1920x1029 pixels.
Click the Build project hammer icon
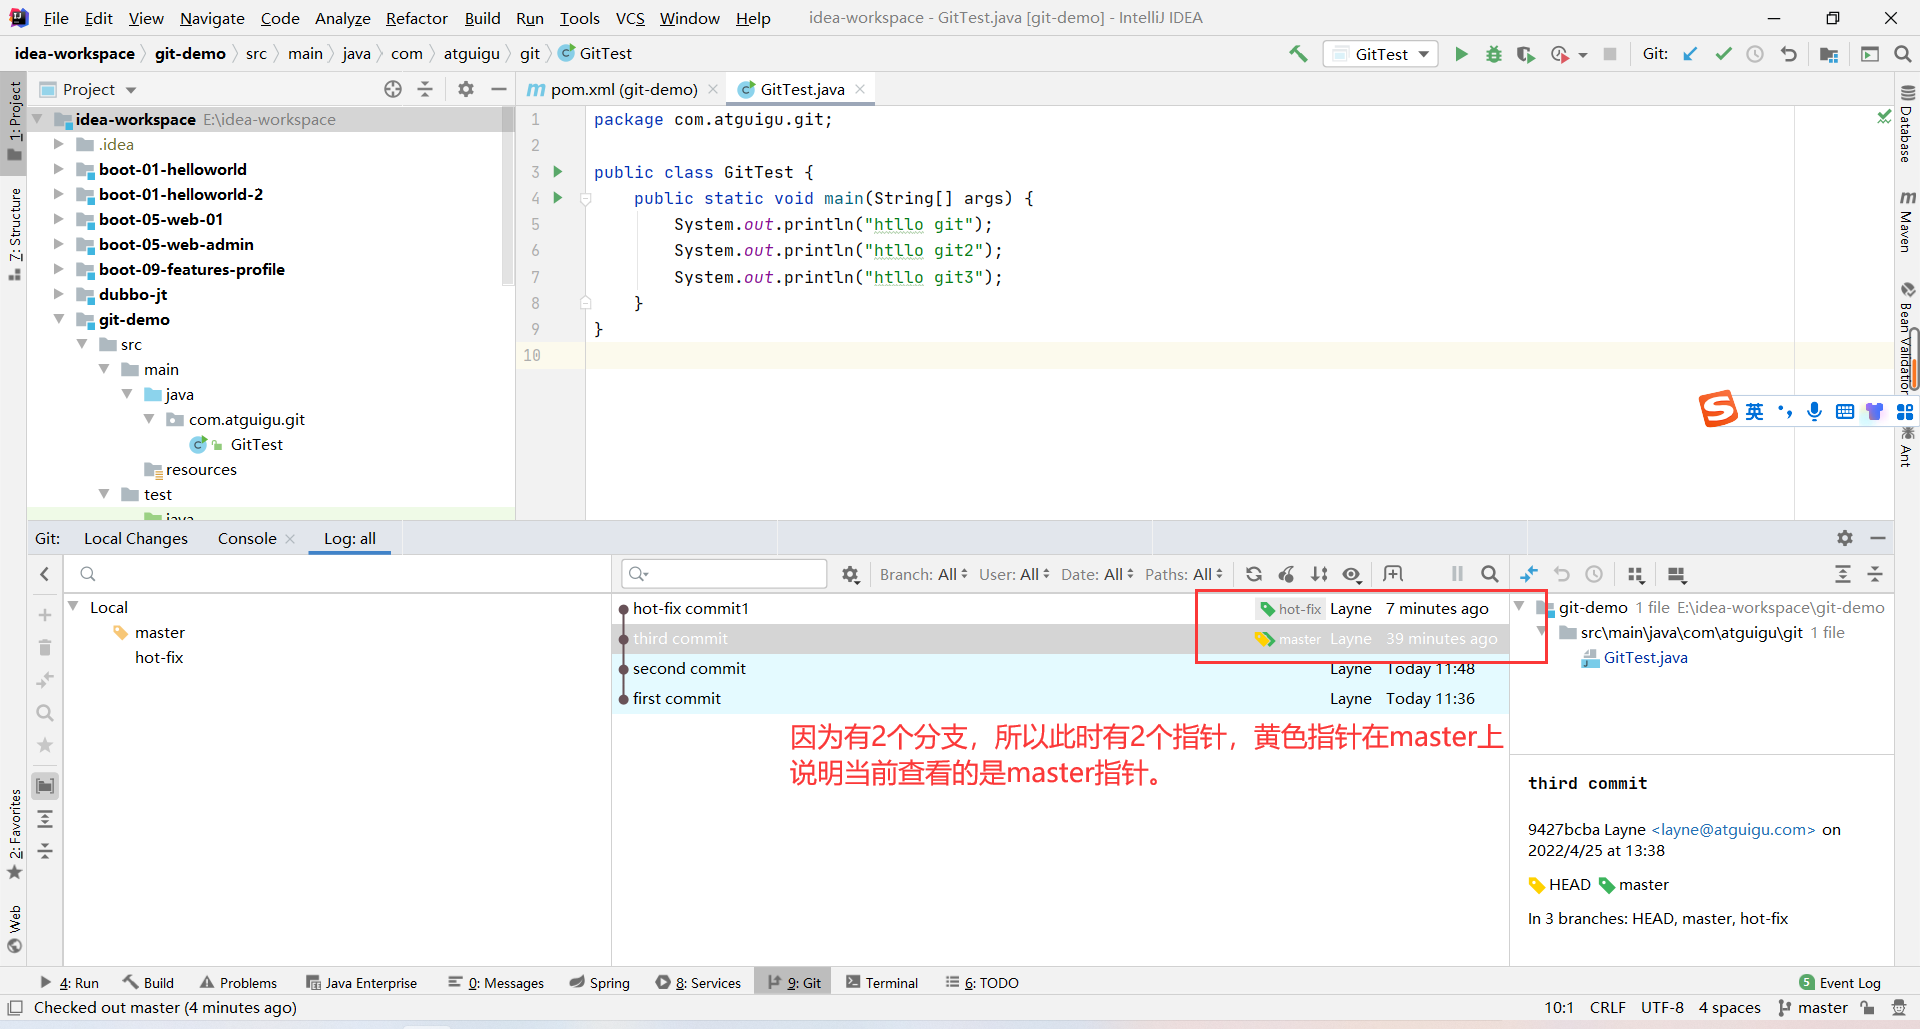tap(1298, 54)
